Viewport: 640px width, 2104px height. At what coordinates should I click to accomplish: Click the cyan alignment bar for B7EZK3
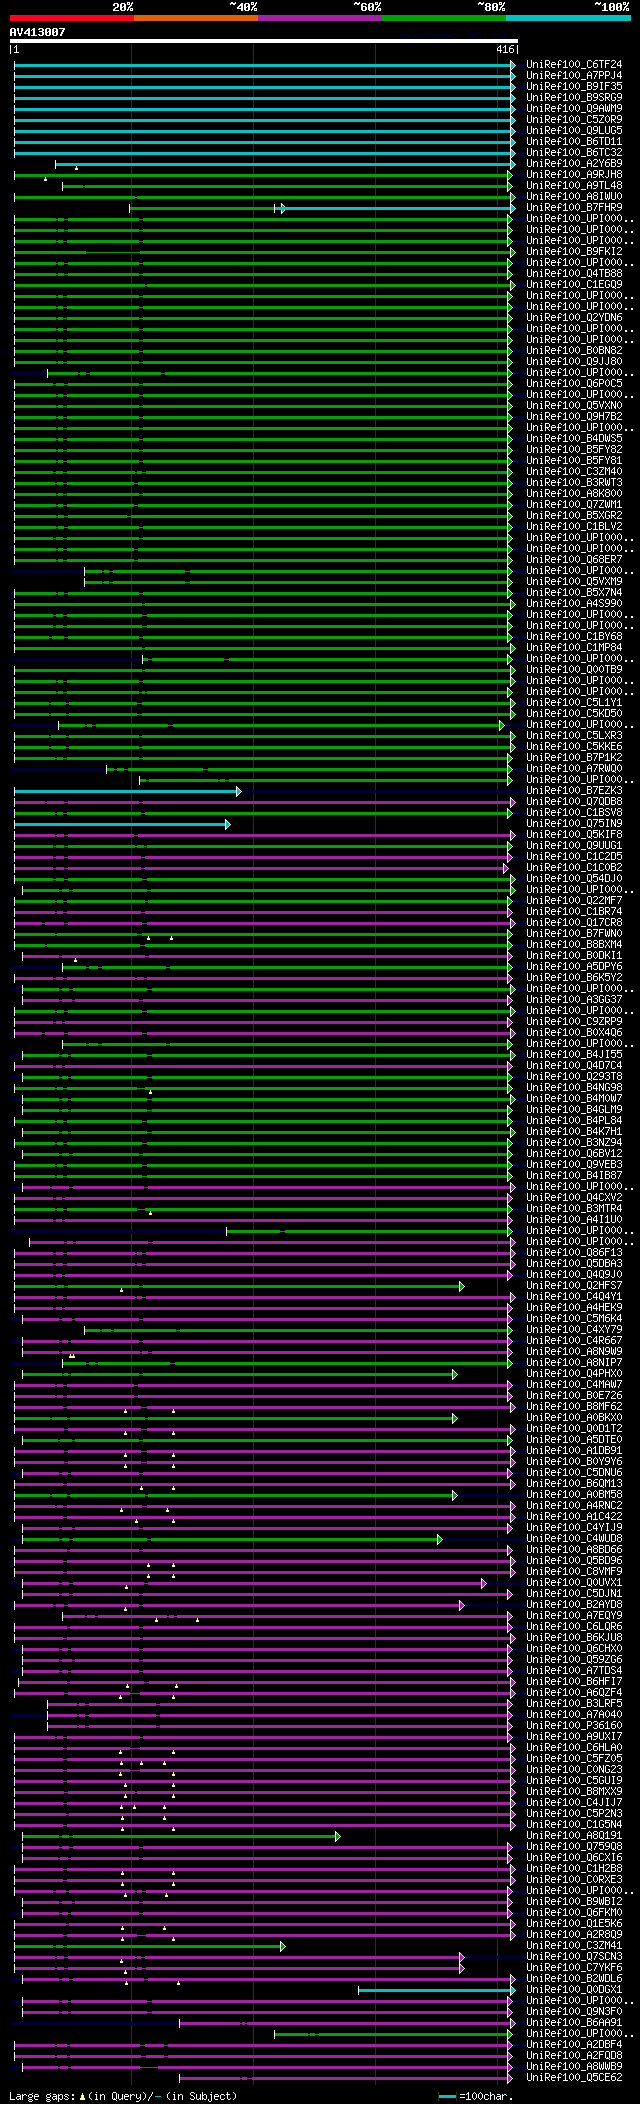(x=127, y=791)
